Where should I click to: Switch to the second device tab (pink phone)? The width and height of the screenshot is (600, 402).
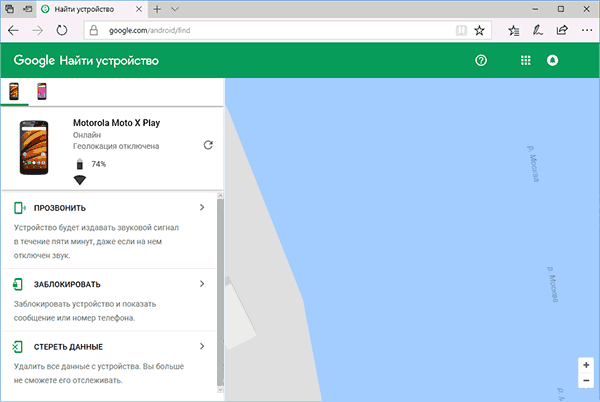tap(42, 92)
